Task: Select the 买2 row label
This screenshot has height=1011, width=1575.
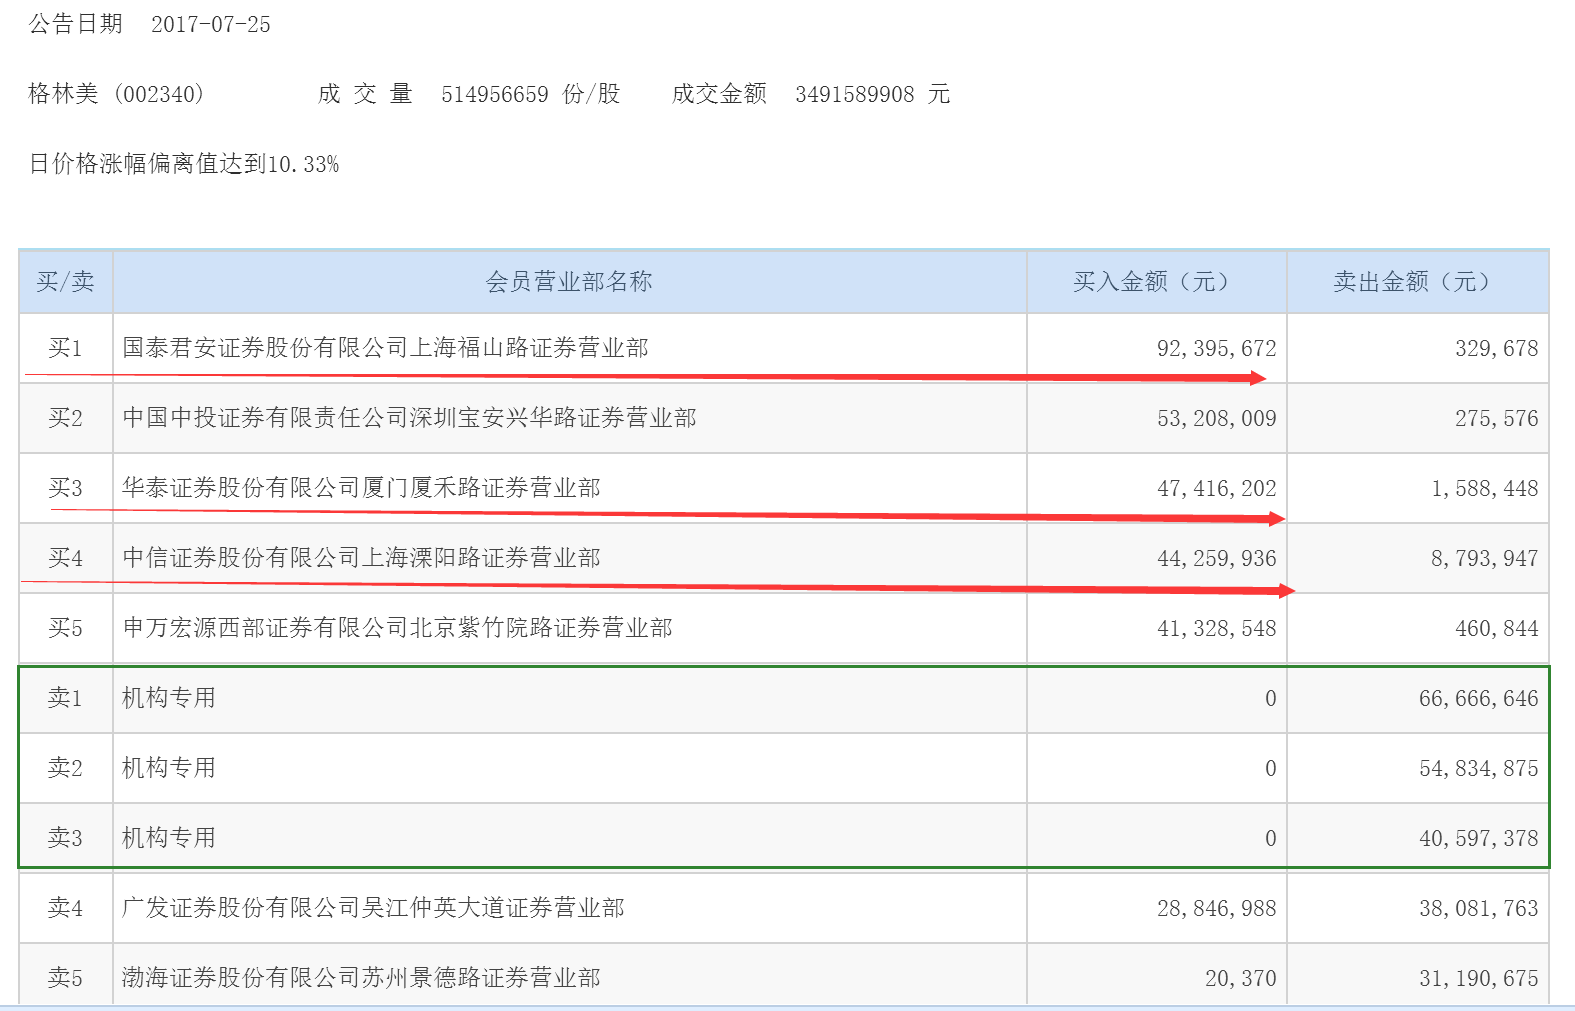Action: click(x=66, y=418)
